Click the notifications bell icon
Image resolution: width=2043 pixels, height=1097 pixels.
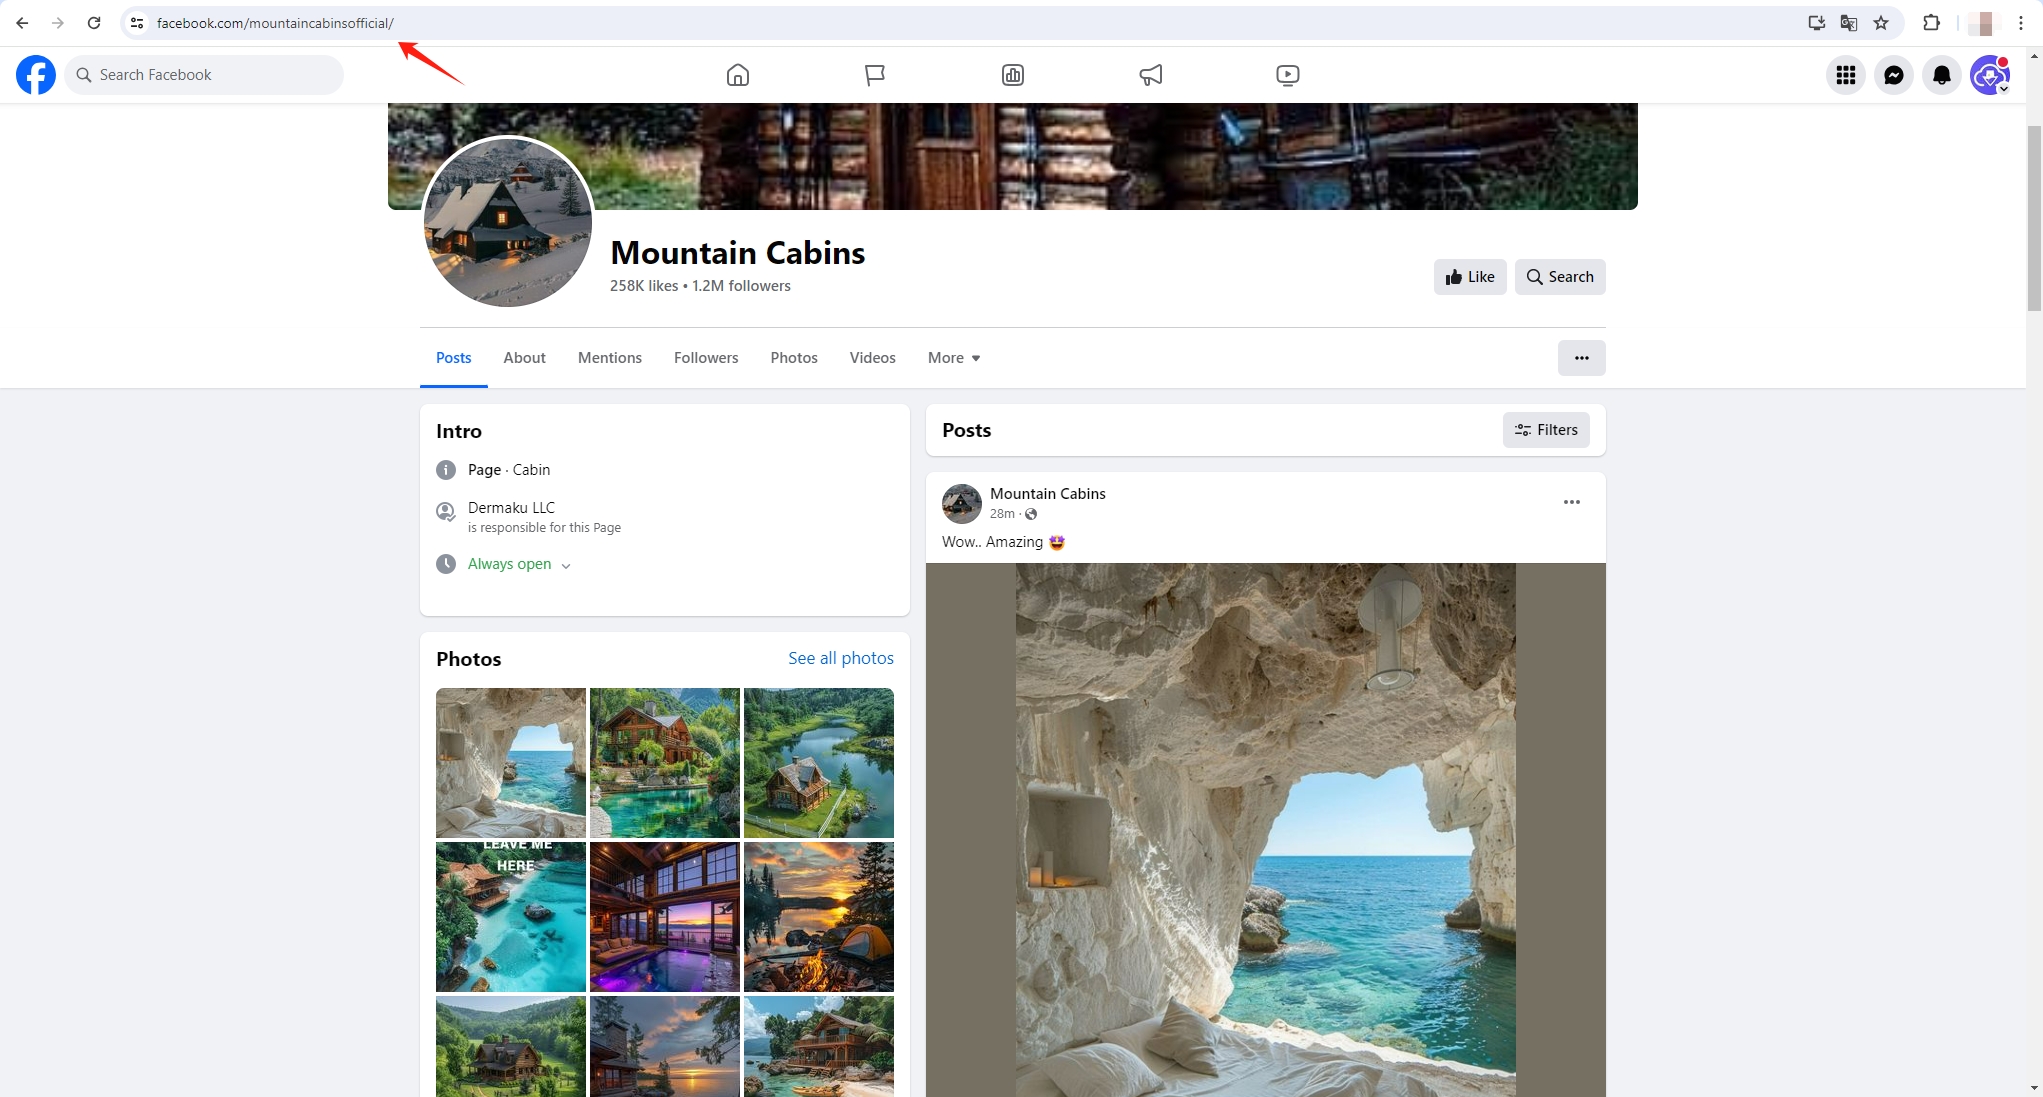[x=1942, y=74]
